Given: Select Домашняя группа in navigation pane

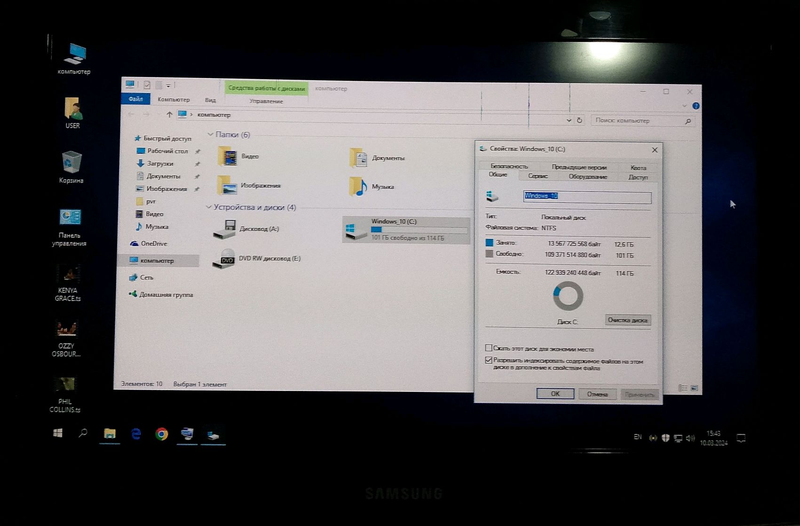Looking at the screenshot, I should (161, 294).
